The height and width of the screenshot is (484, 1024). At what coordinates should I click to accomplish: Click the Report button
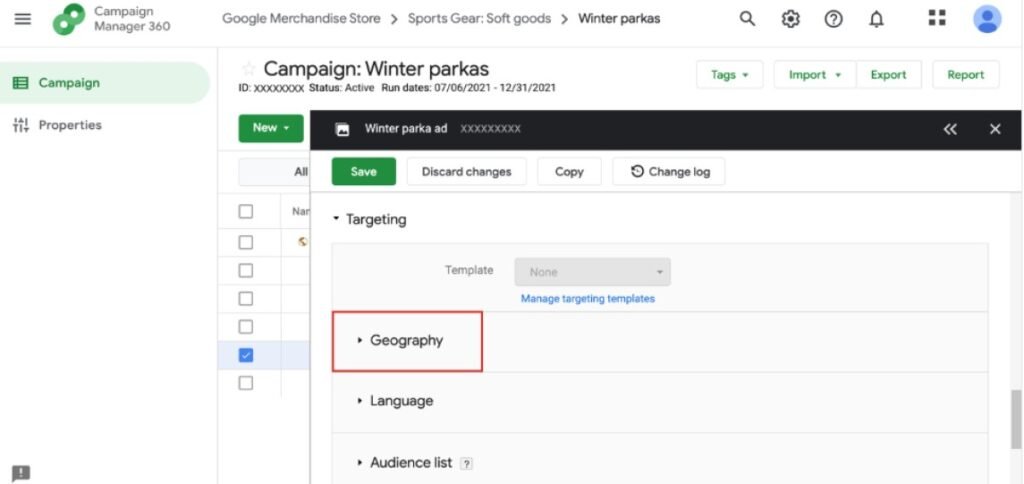[966, 75]
